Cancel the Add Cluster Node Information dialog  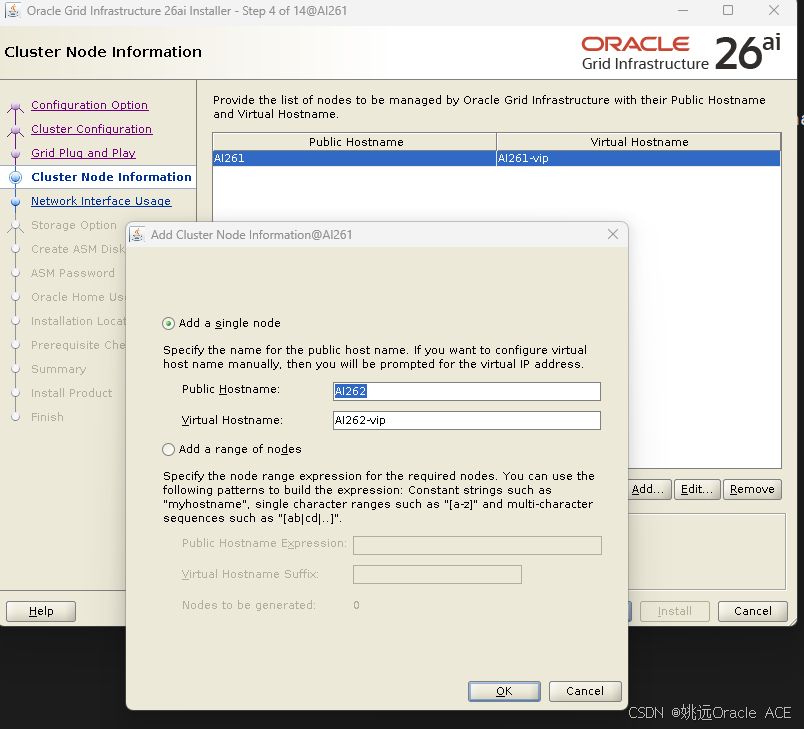585,691
